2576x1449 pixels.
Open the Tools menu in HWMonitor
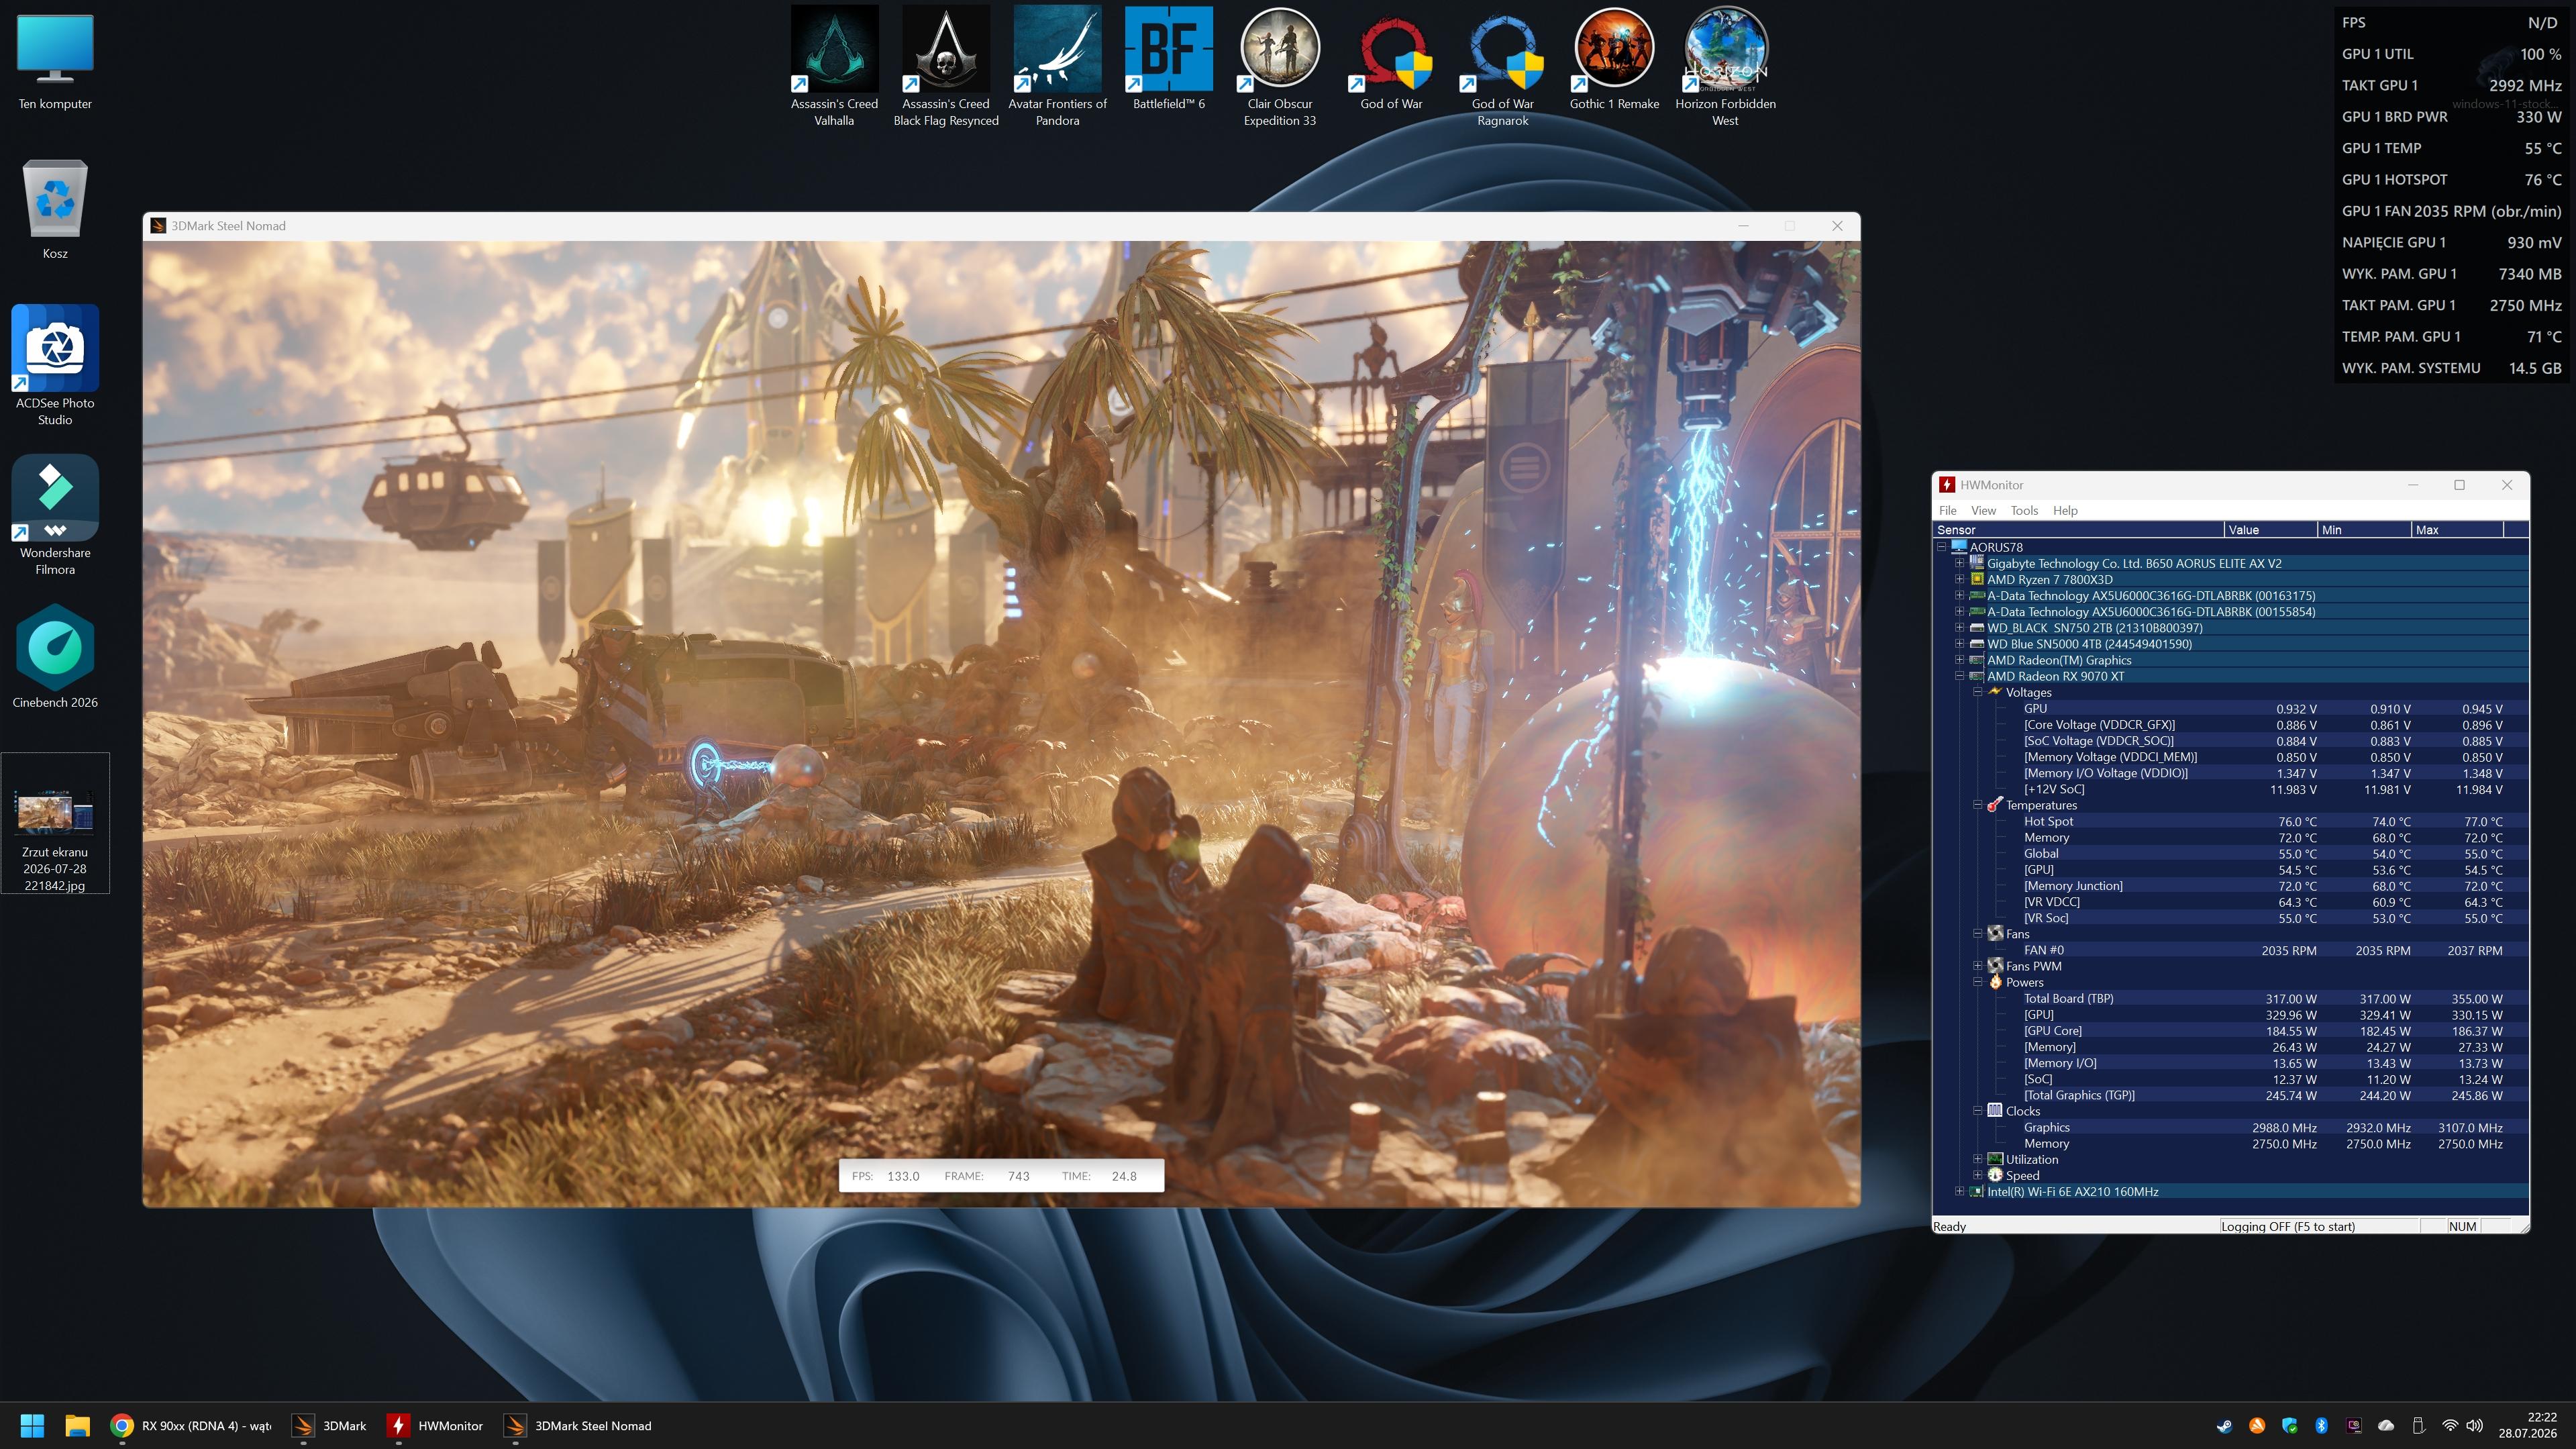click(x=2024, y=510)
